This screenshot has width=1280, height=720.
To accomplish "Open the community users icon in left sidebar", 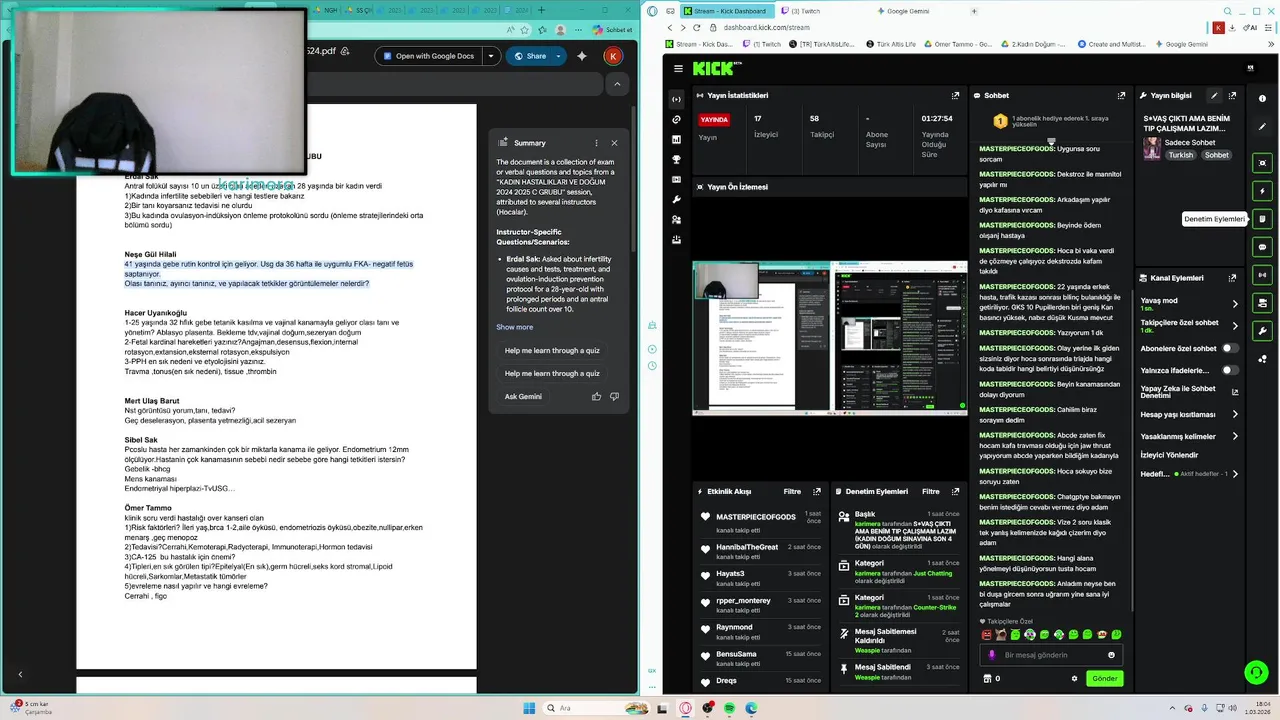I will tap(677, 219).
